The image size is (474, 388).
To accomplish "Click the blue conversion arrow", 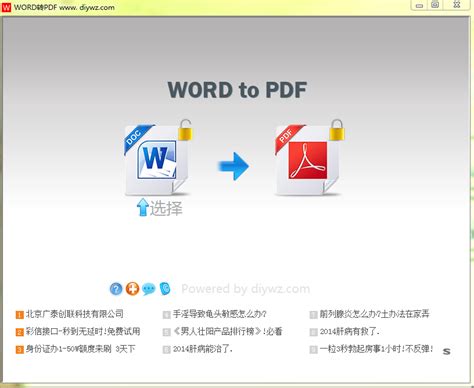I will pyautogui.click(x=233, y=166).
